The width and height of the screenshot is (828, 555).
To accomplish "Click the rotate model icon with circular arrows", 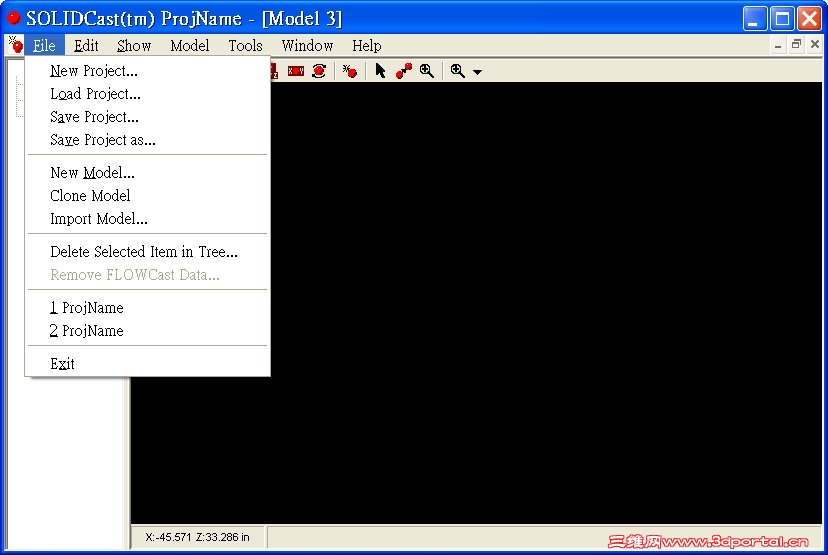I will (x=319, y=71).
